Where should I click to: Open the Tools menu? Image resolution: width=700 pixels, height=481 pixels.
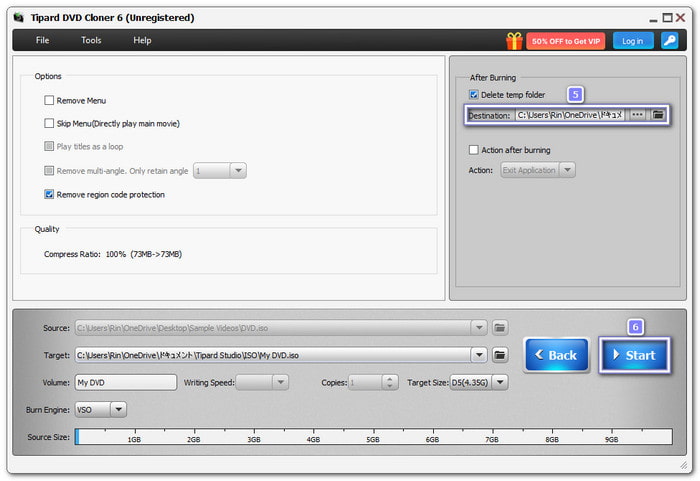(x=91, y=40)
